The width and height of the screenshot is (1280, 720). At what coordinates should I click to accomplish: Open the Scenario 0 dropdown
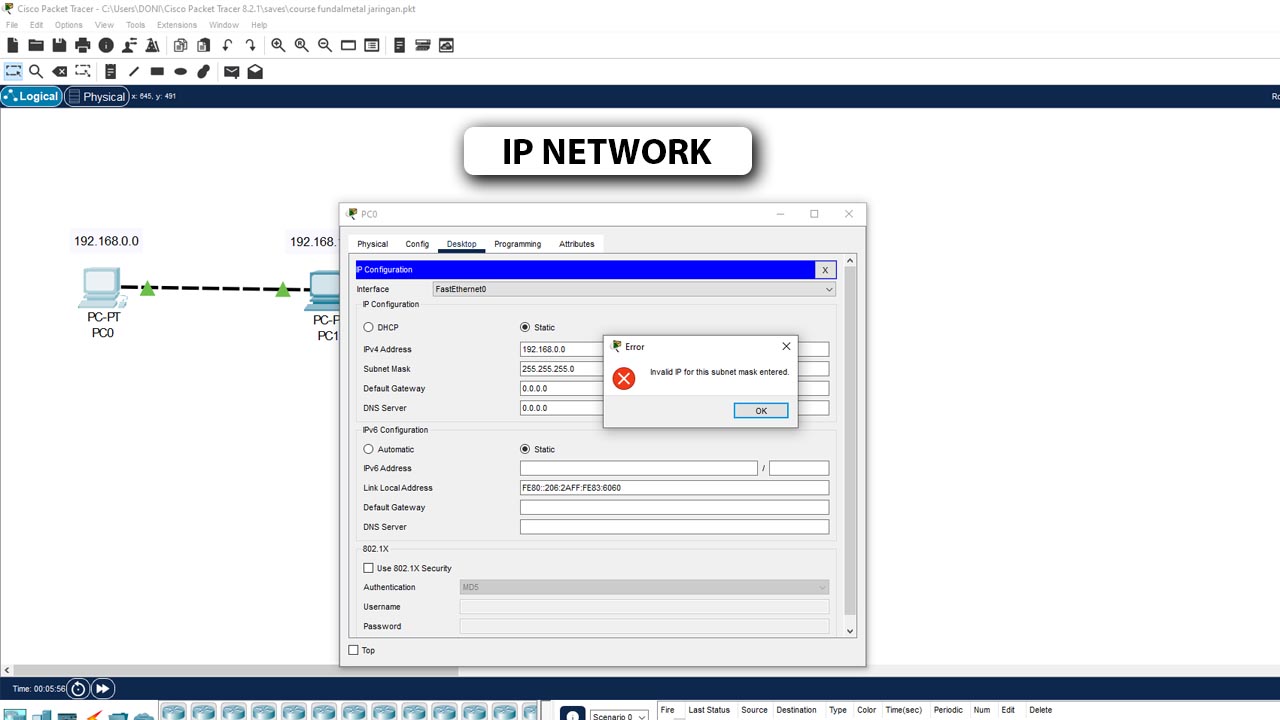[x=619, y=716]
